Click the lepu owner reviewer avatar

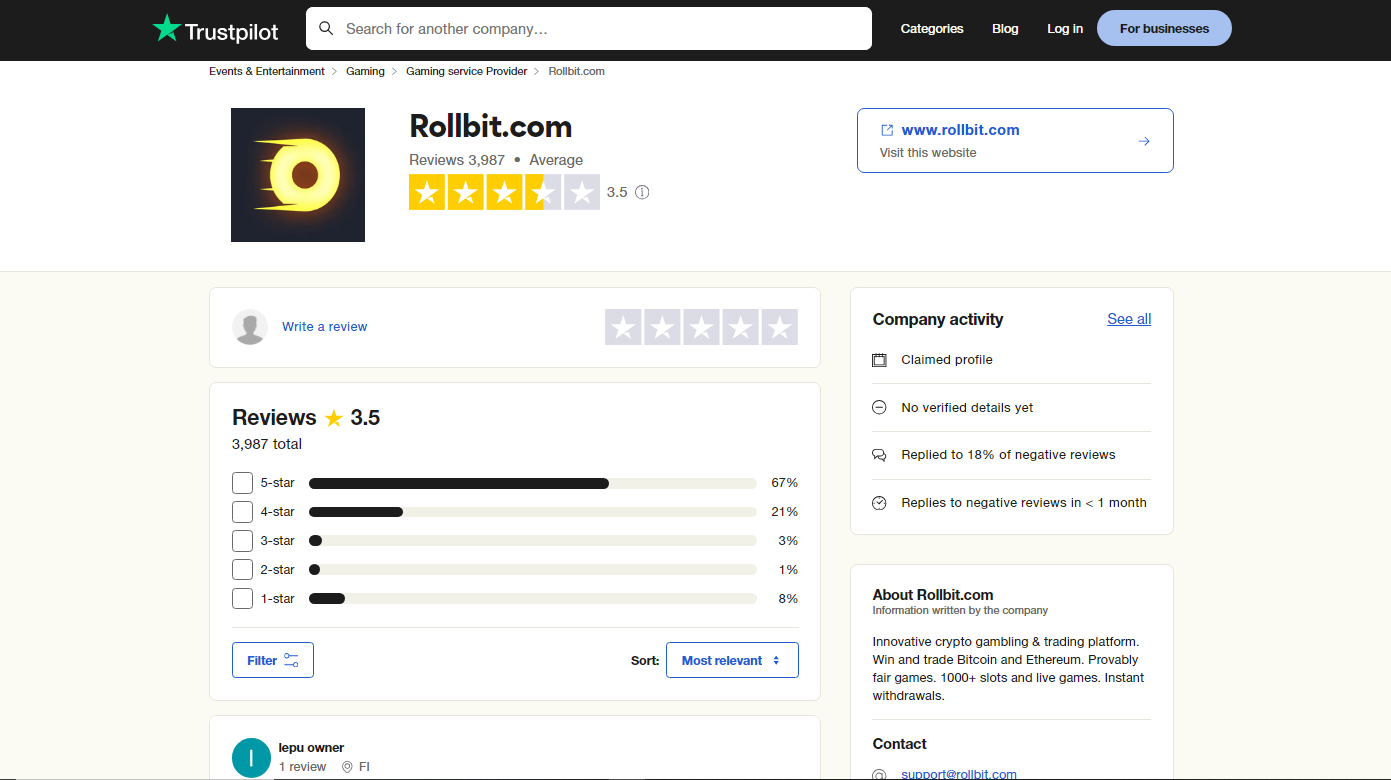(x=251, y=757)
